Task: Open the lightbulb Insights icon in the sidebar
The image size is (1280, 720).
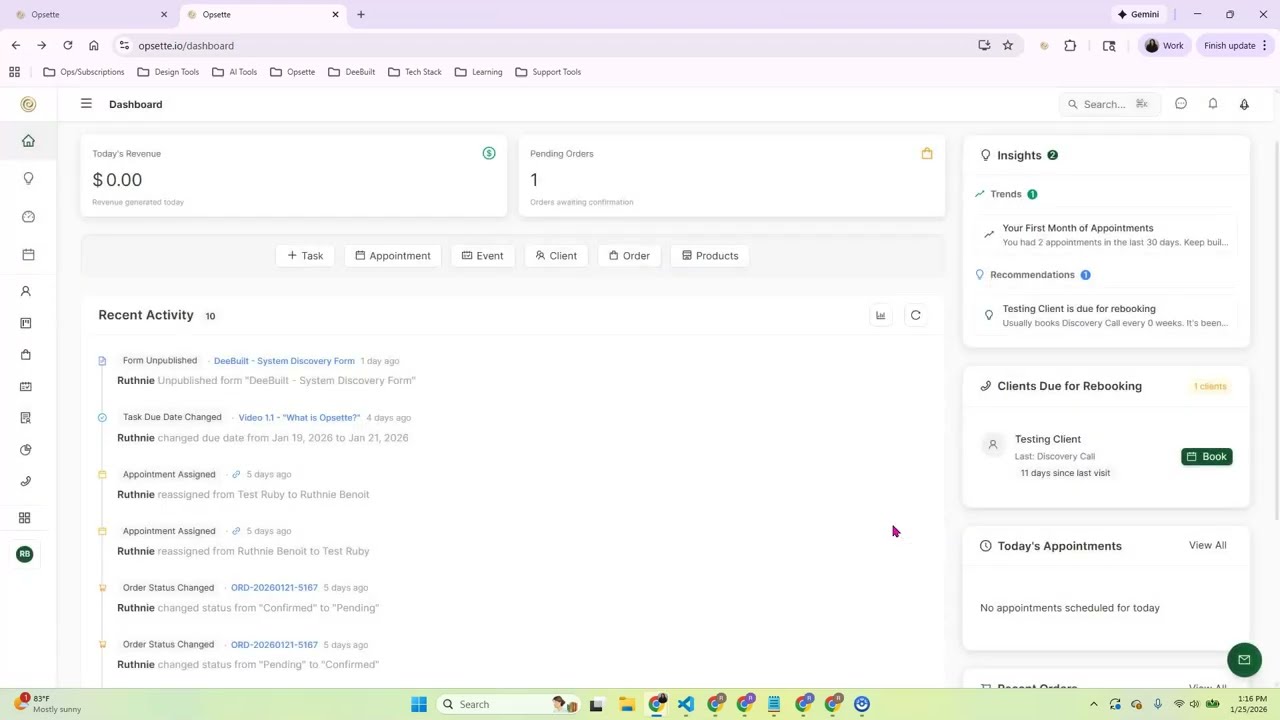Action: [x=28, y=178]
